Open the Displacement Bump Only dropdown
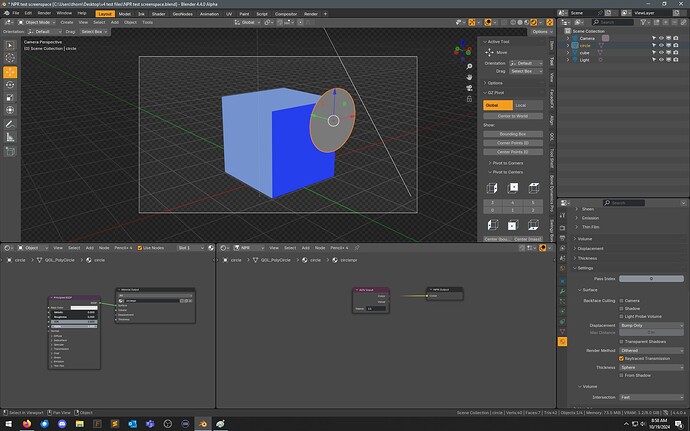 click(x=651, y=325)
